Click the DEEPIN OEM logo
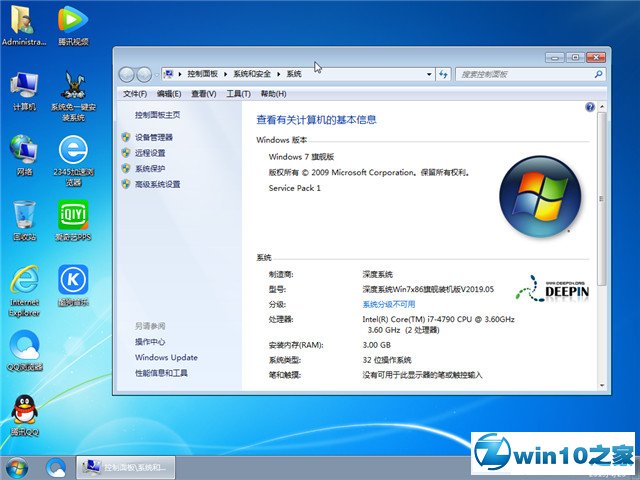 [x=552, y=289]
